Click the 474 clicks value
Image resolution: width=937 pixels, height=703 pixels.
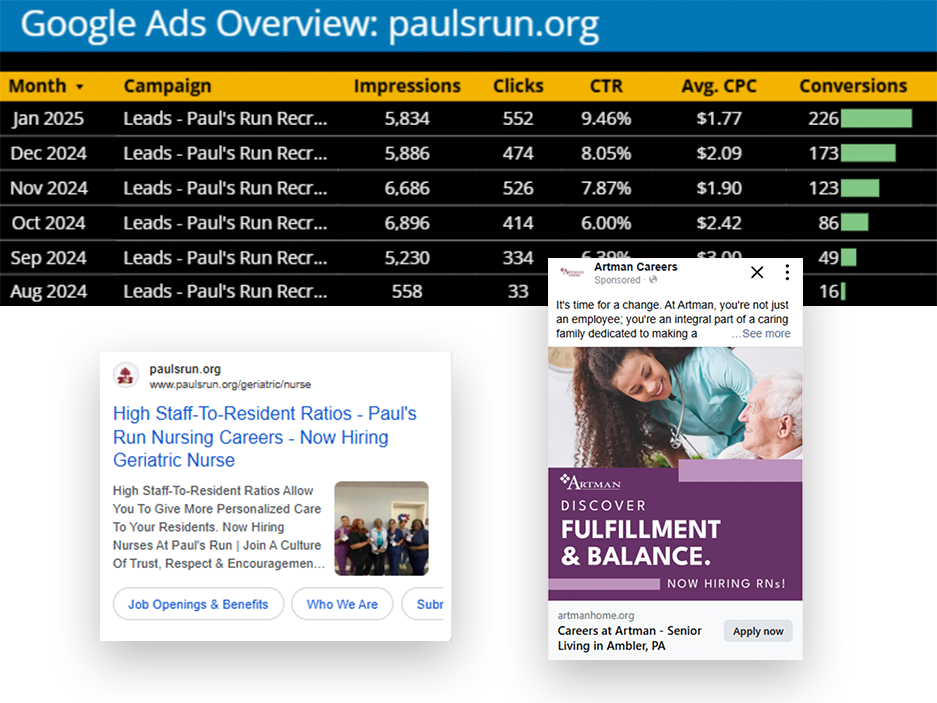coord(518,153)
